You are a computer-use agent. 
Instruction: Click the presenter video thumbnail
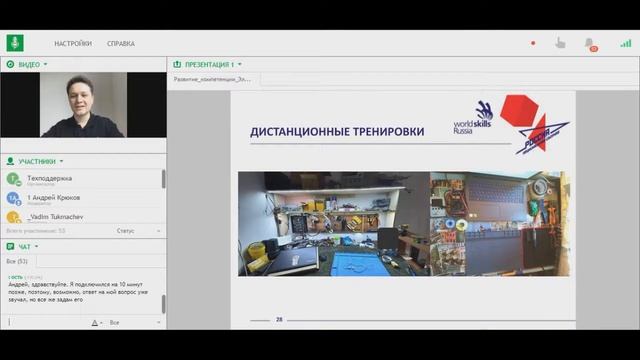tap(83, 105)
